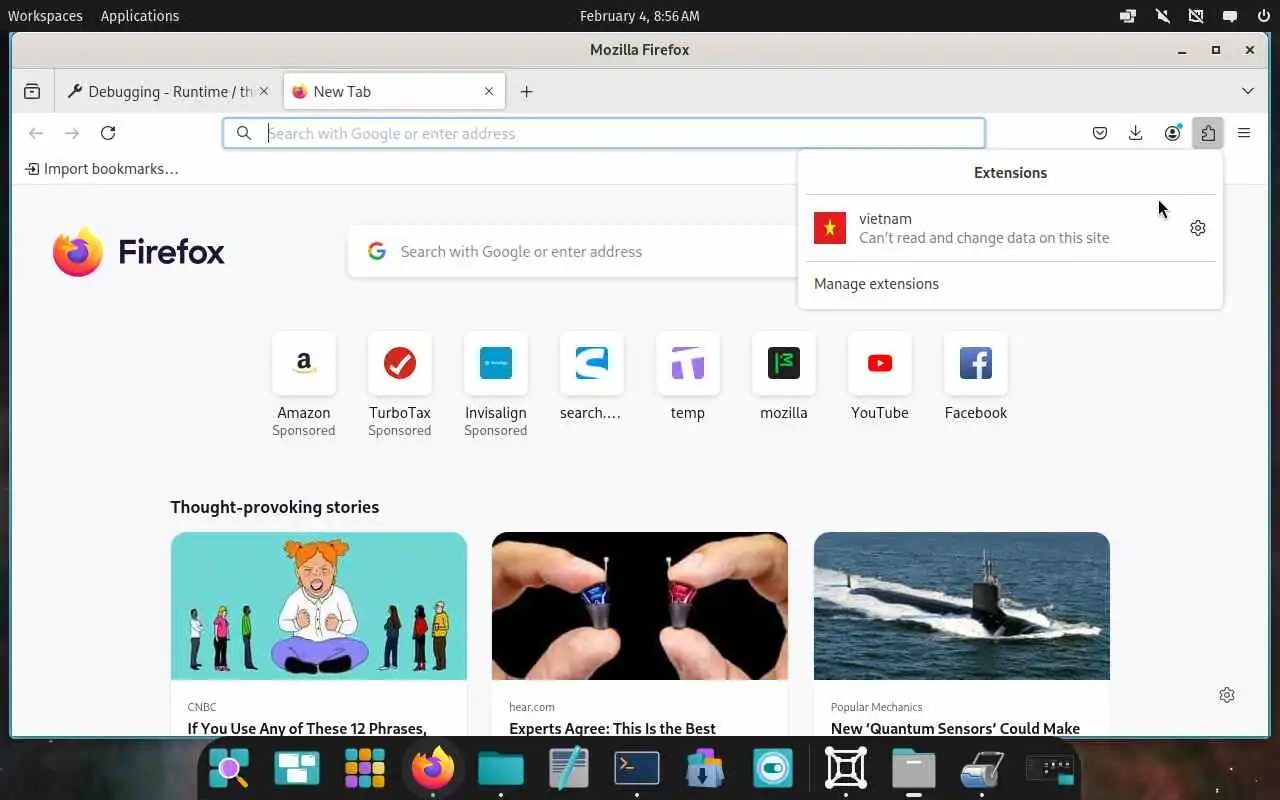The image size is (1280, 800).
Task: Reload the current page
Action: click(108, 133)
